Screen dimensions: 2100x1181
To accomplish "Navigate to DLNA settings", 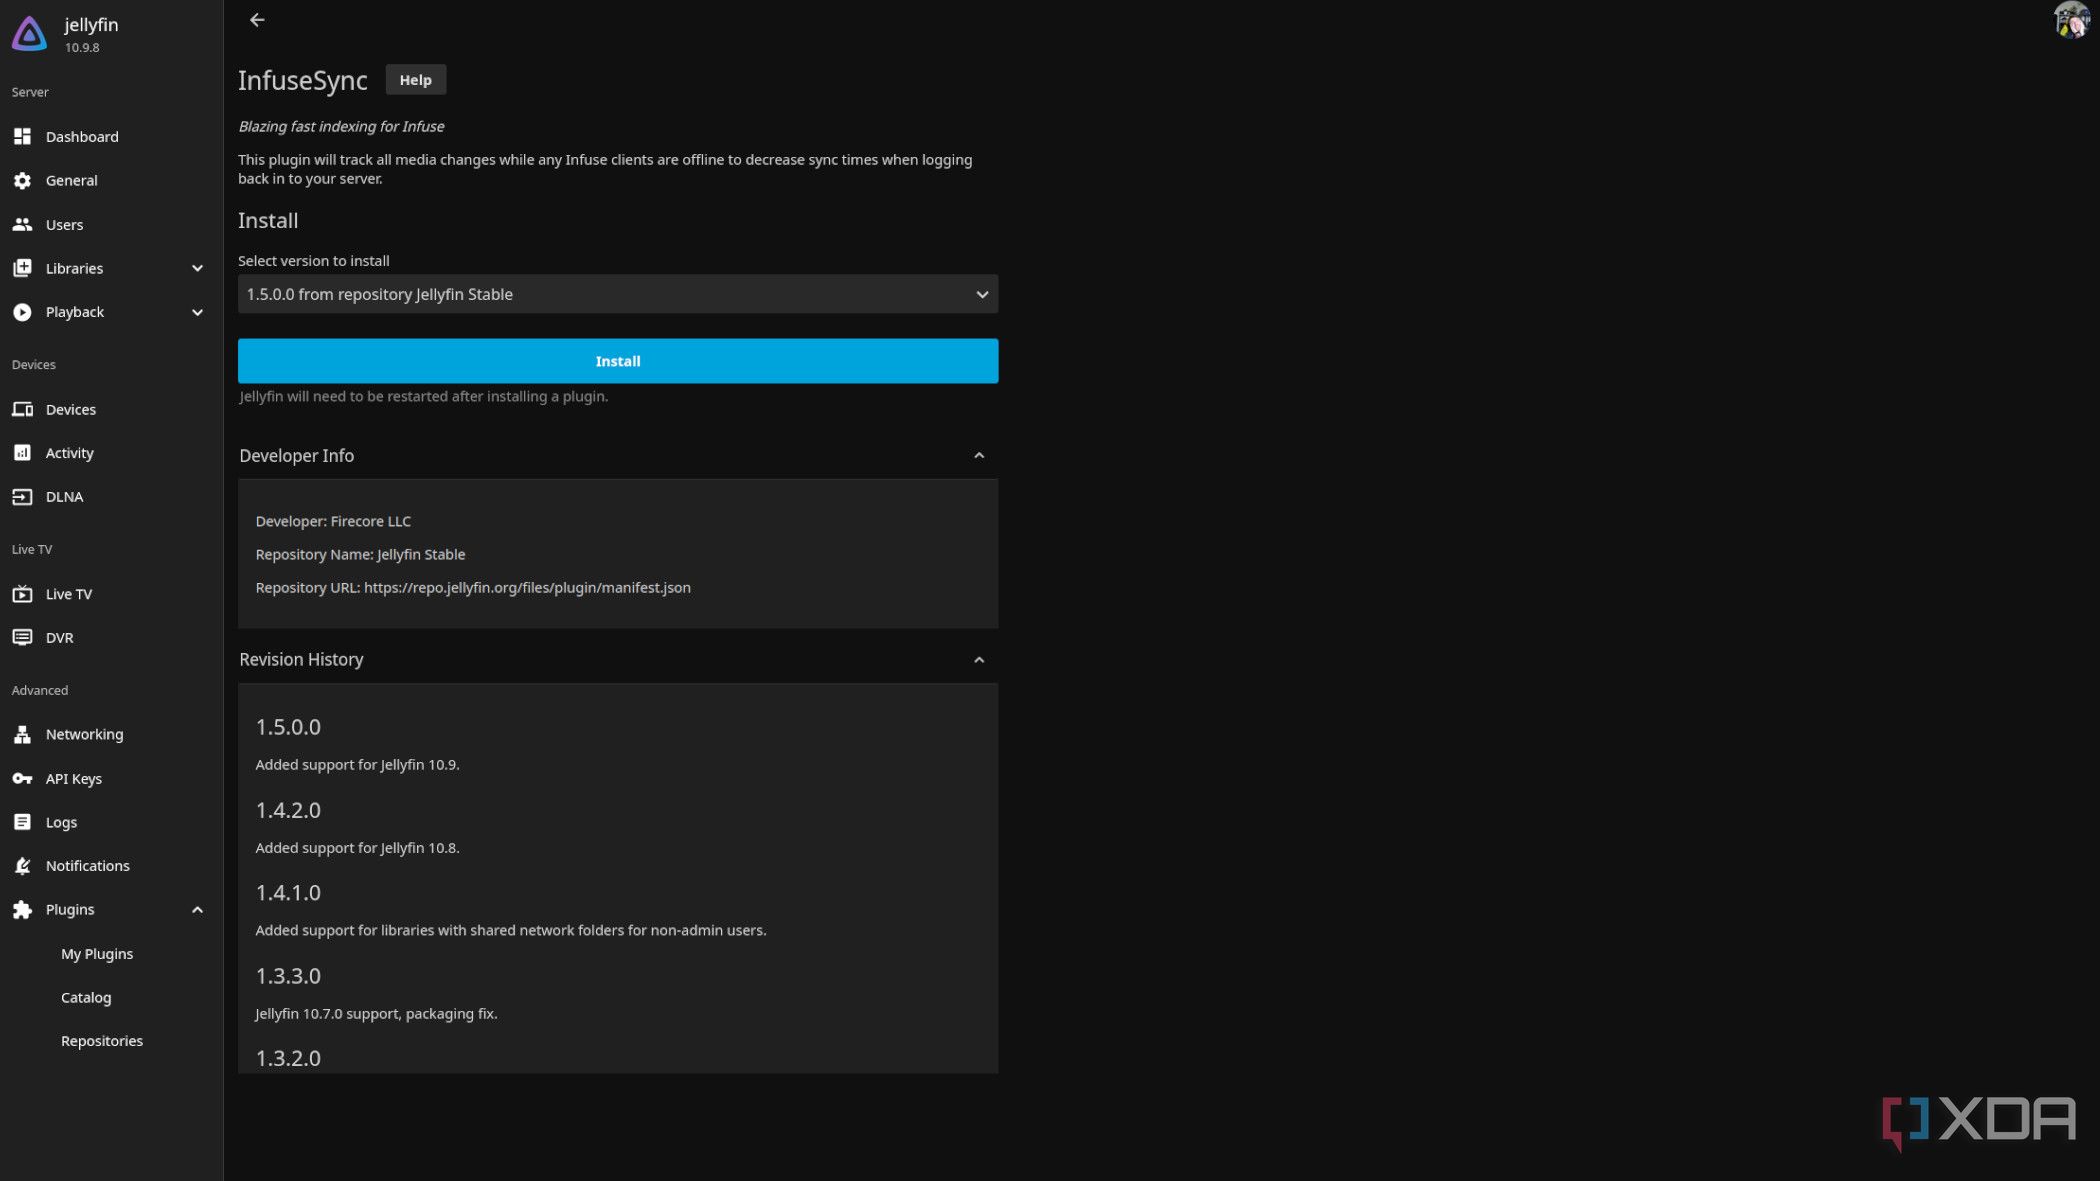I will (x=63, y=496).
